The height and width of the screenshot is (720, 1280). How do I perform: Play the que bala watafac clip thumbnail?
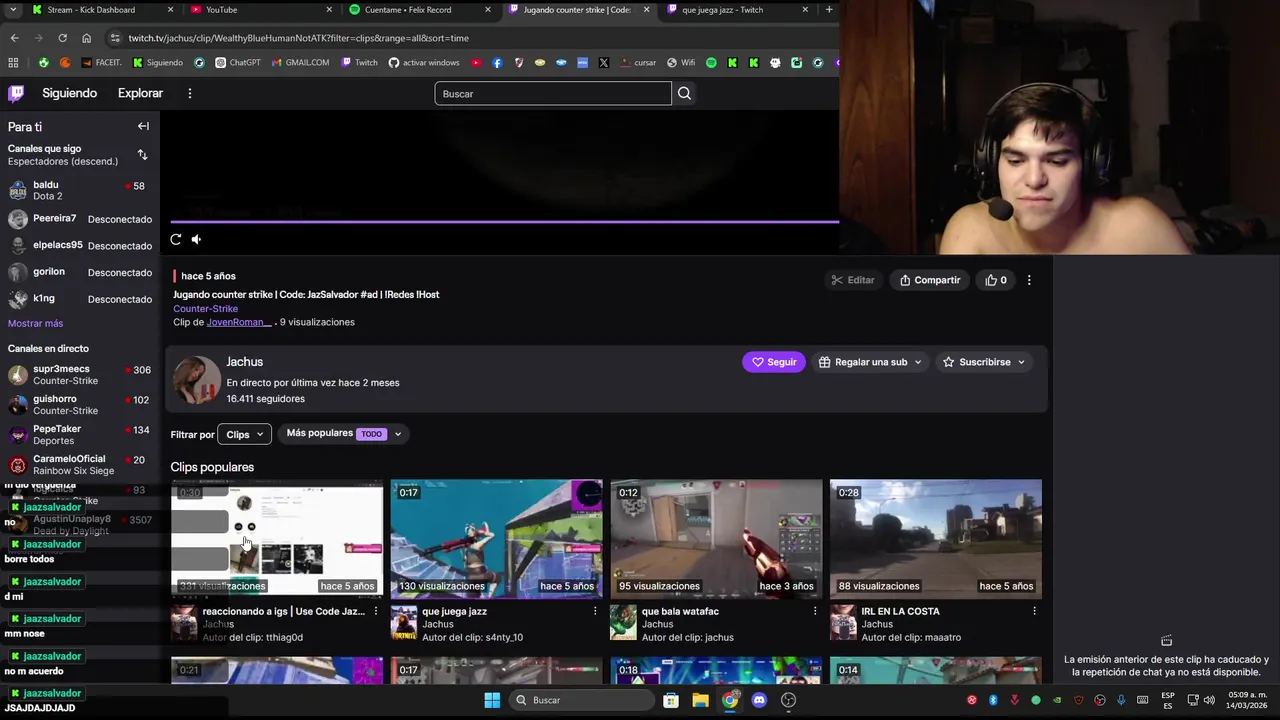(716, 539)
